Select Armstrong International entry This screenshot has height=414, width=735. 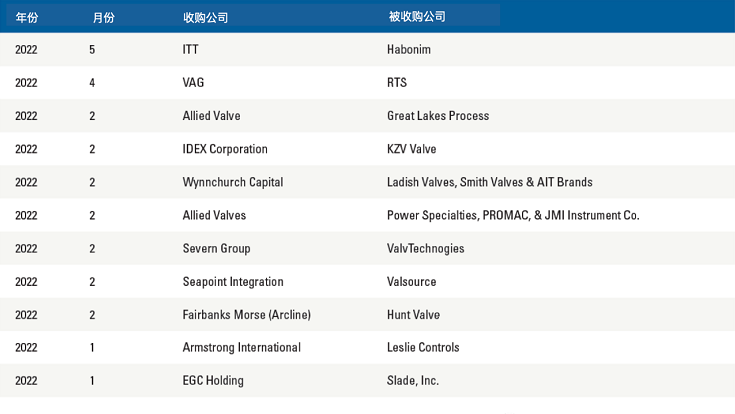[242, 347]
